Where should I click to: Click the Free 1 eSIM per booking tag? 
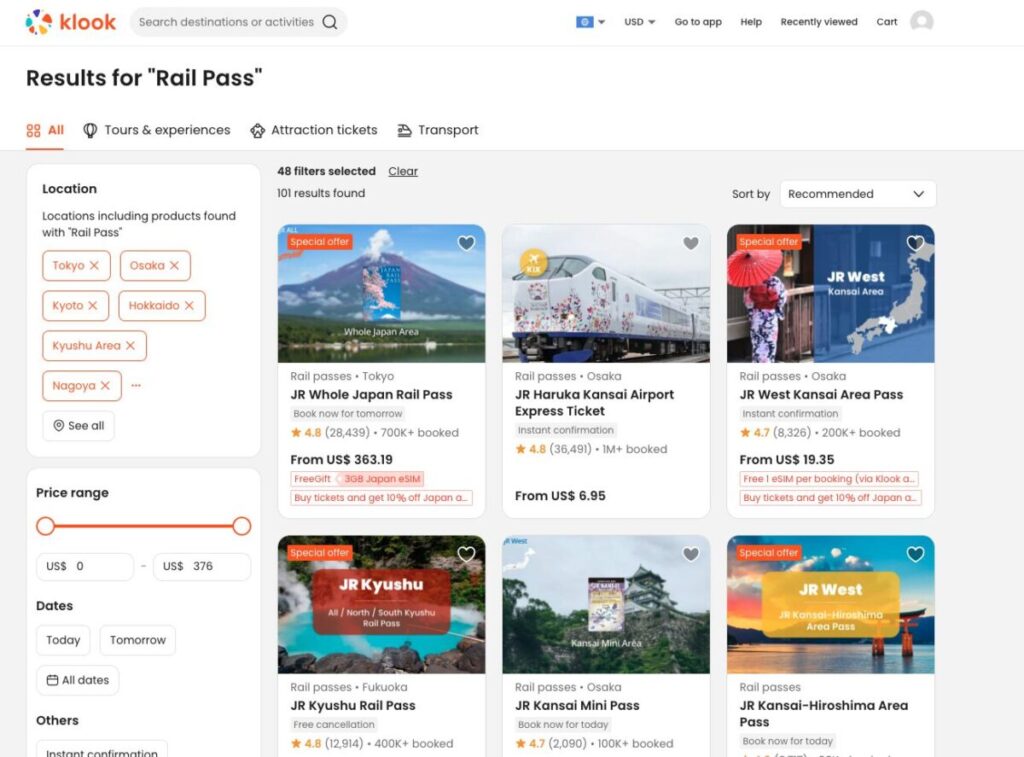[829, 479]
